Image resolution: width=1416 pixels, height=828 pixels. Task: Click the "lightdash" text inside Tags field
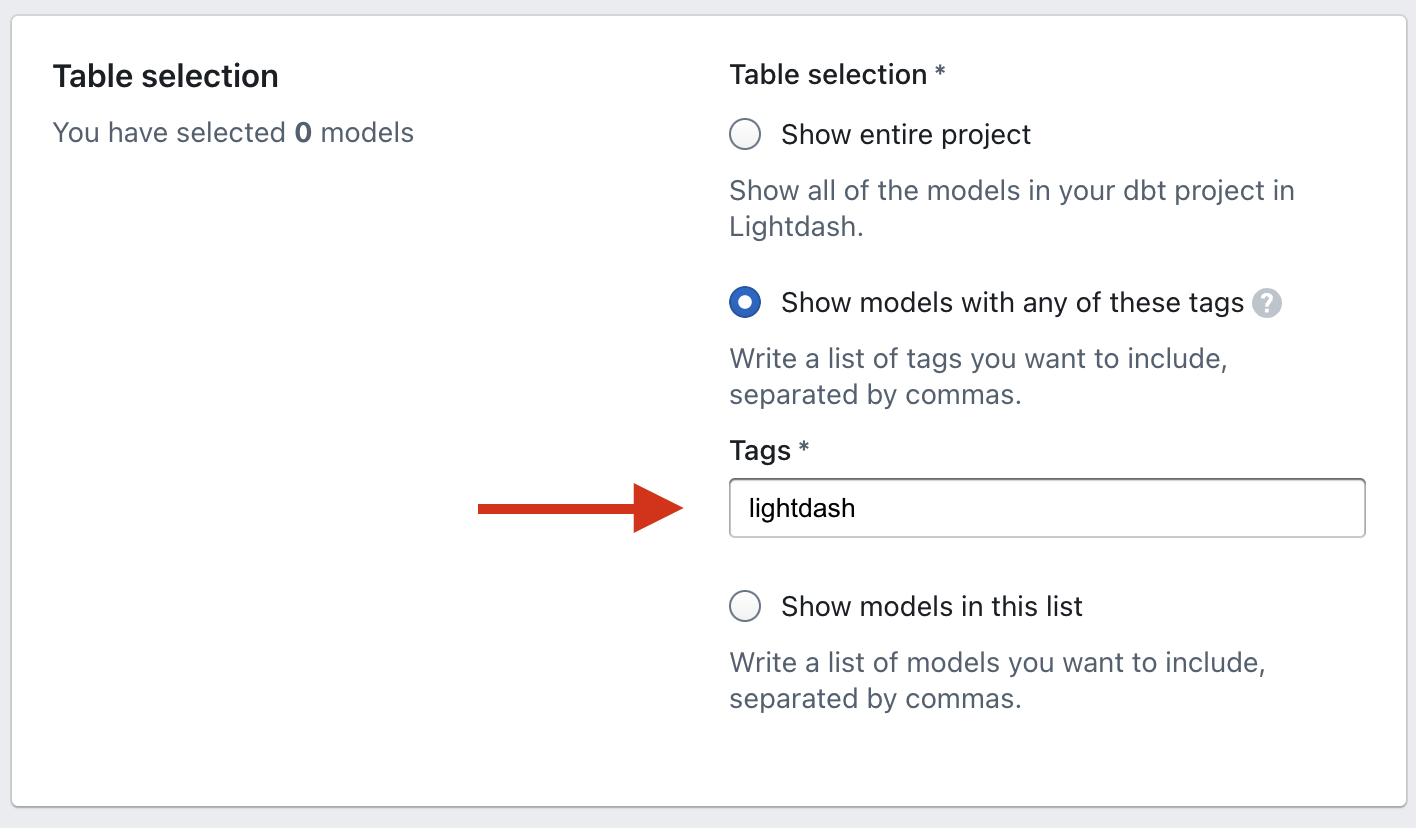(x=802, y=508)
